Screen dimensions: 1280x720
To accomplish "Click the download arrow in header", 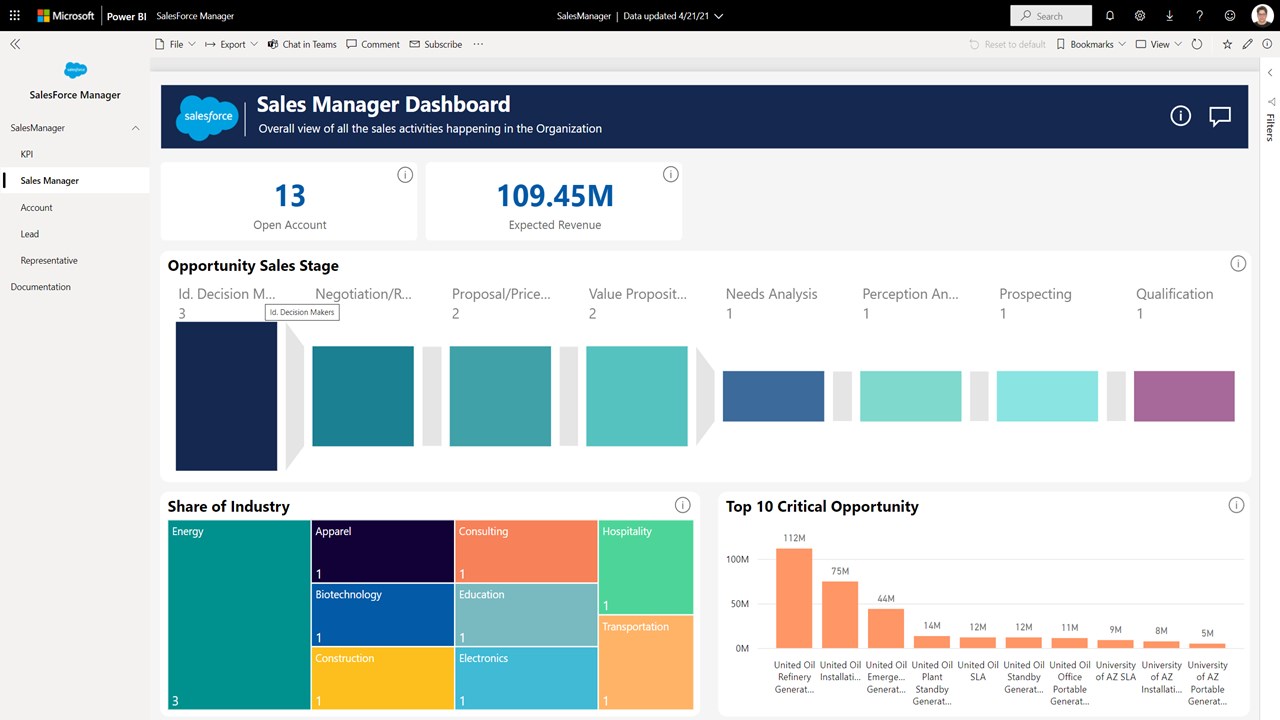I will (x=1170, y=16).
